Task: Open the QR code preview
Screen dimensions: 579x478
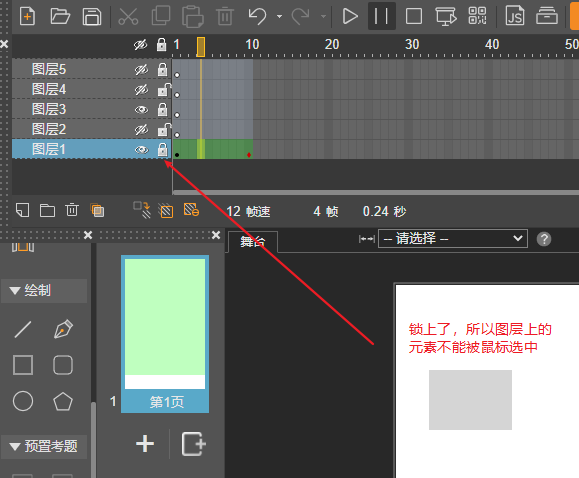Action: (x=477, y=16)
